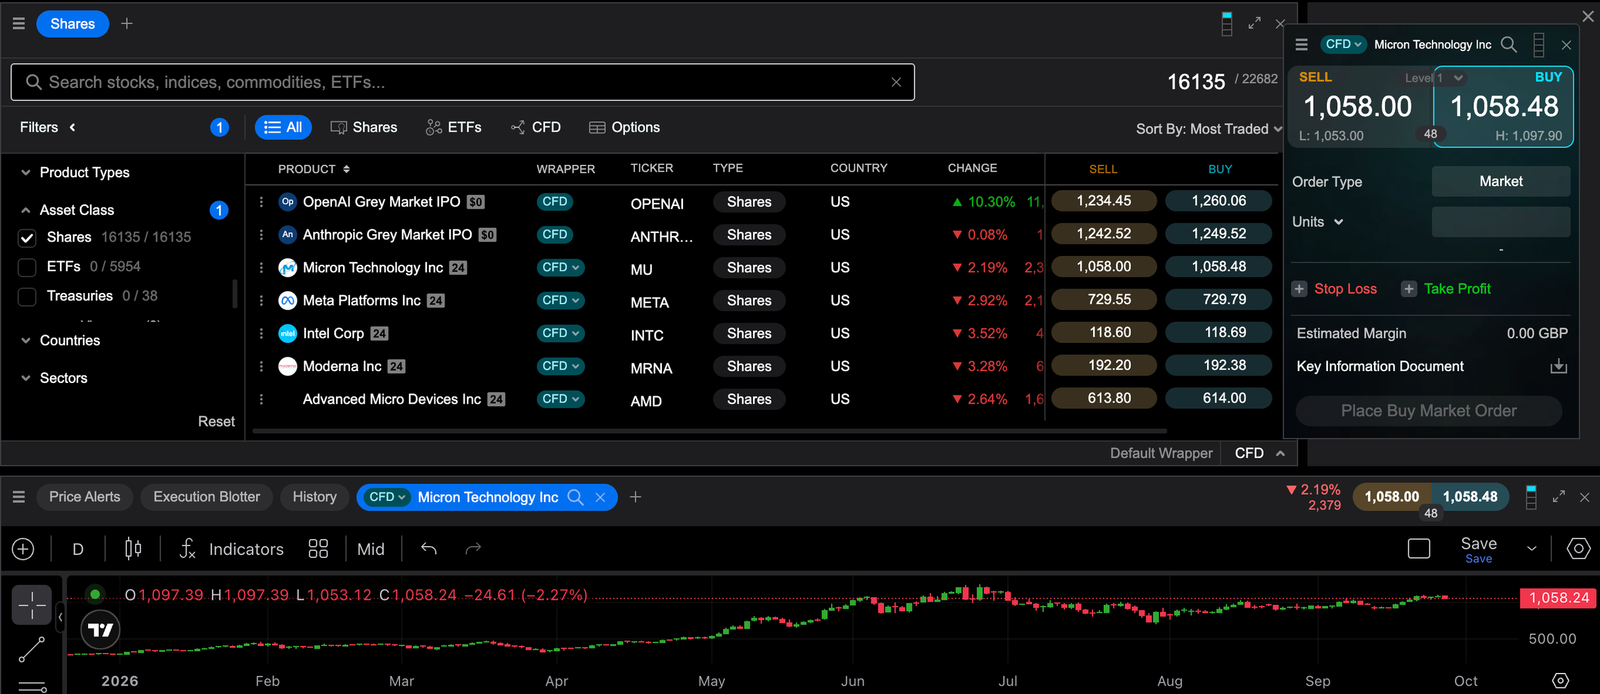Open the three-dot menu for OpenAI Grey Market IPO
The height and width of the screenshot is (694, 1600).
point(261,202)
